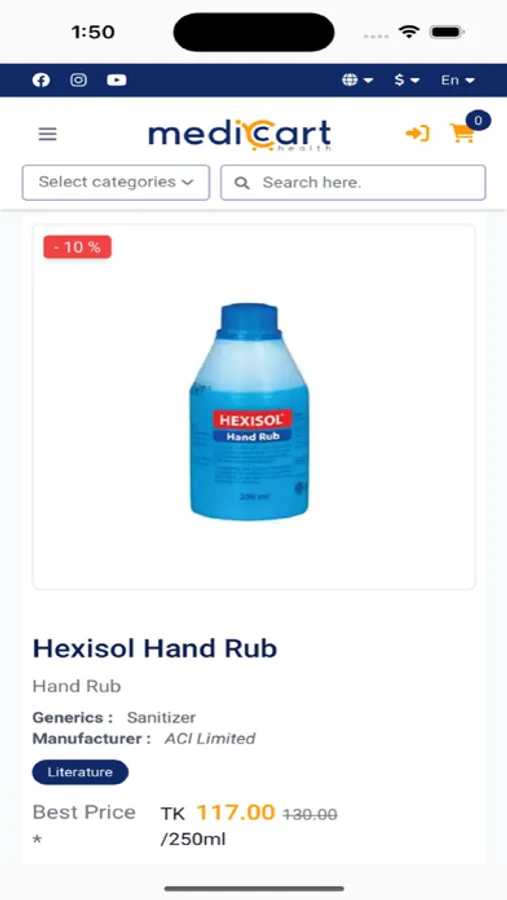Open the shopping cart

coord(462,133)
